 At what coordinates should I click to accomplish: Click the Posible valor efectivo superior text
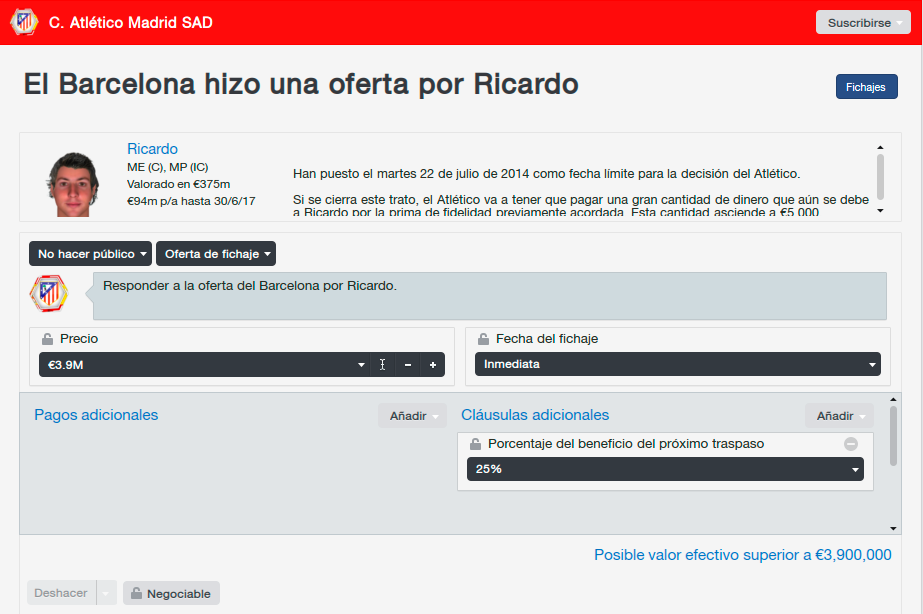[x=743, y=555]
